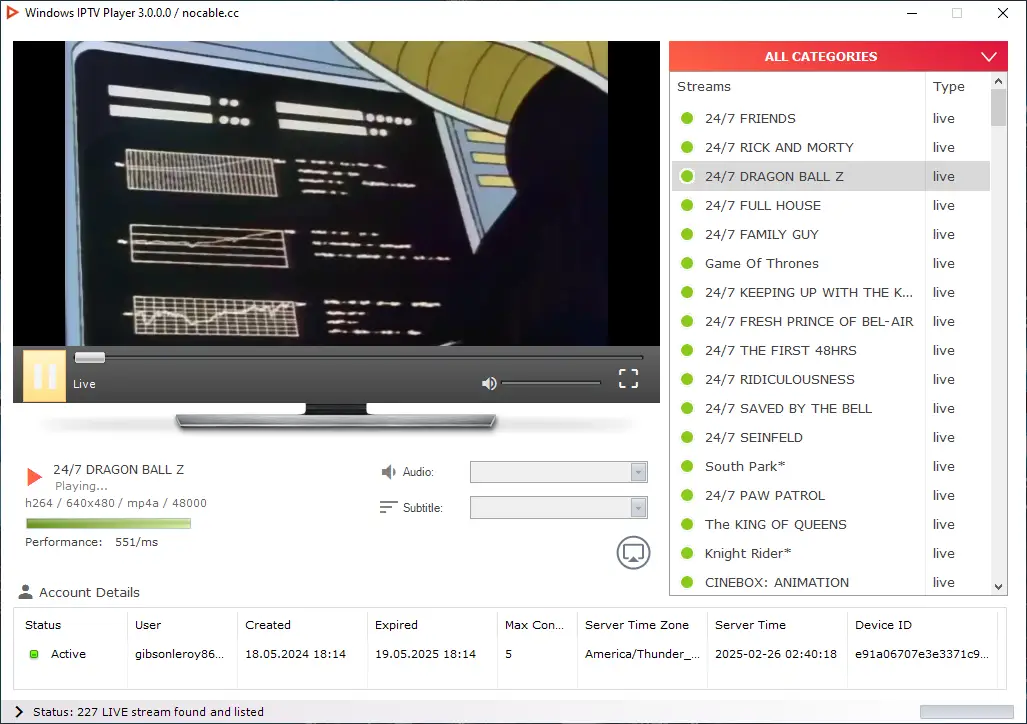Select the 24/7 FRIENDS stream

(x=831, y=118)
